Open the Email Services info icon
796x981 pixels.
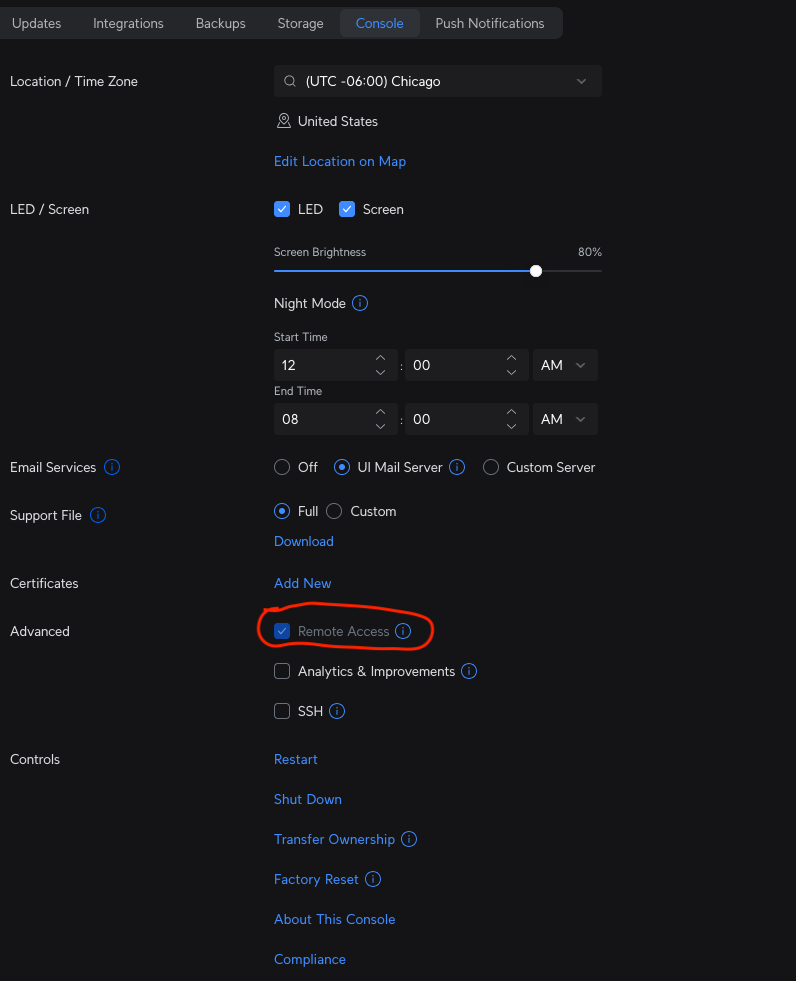click(112, 467)
